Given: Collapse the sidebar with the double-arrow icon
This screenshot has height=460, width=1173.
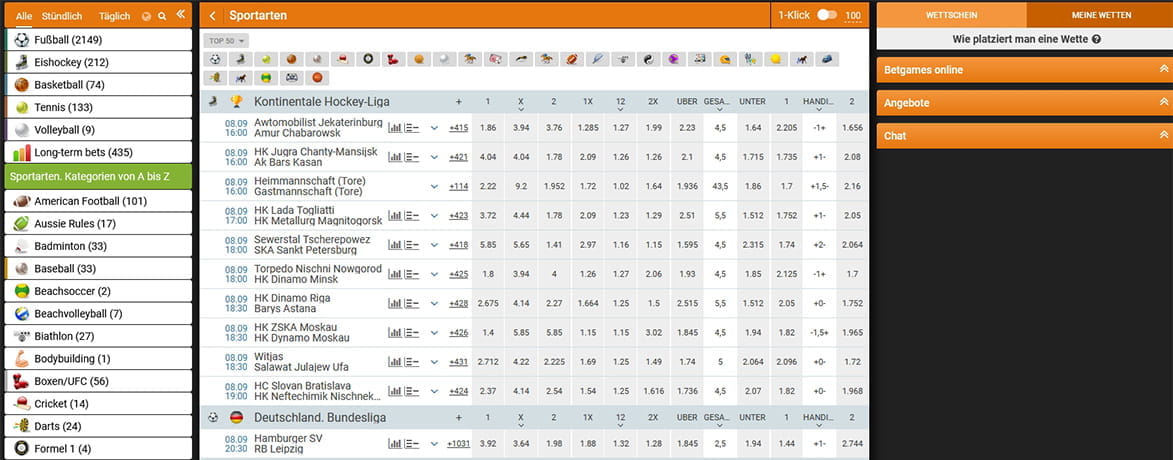Looking at the screenshot, I should click(181, 14).
